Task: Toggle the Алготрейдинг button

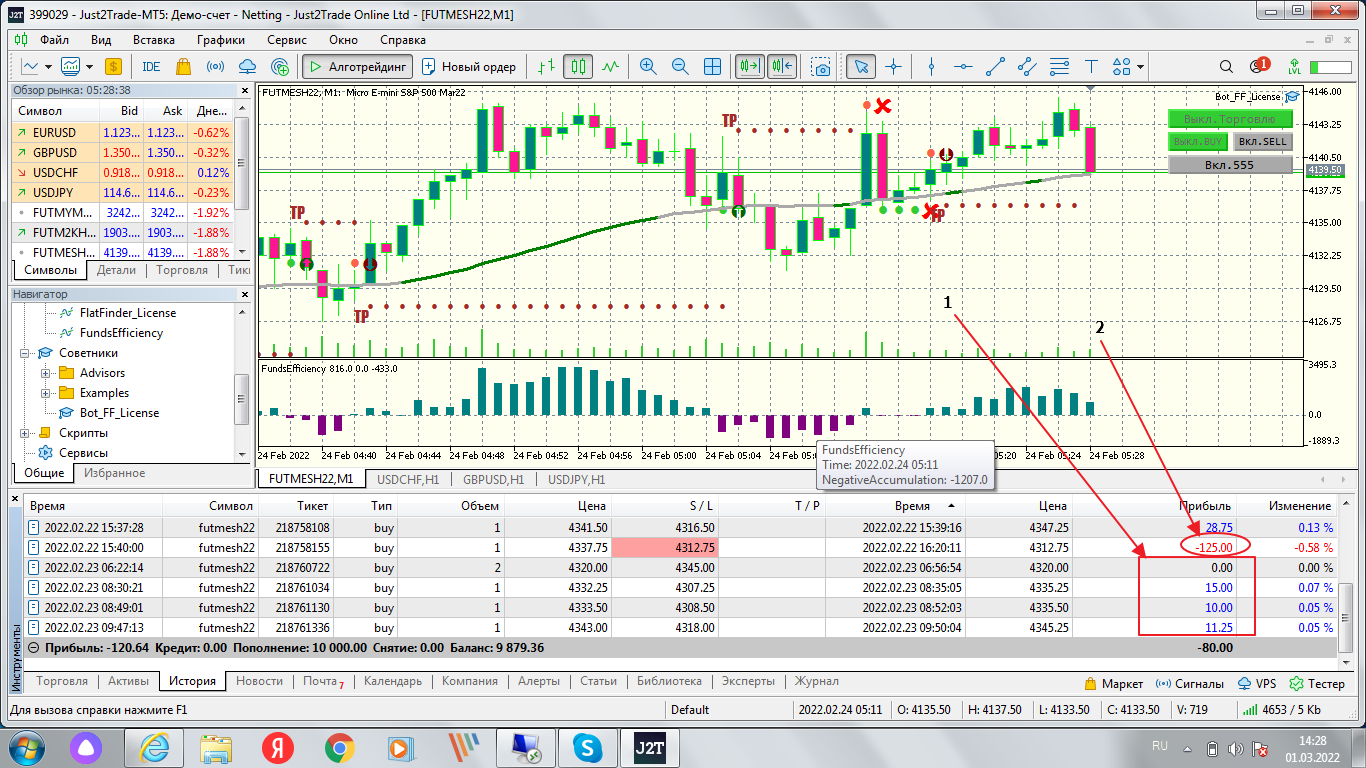Action: click(357, 67)
